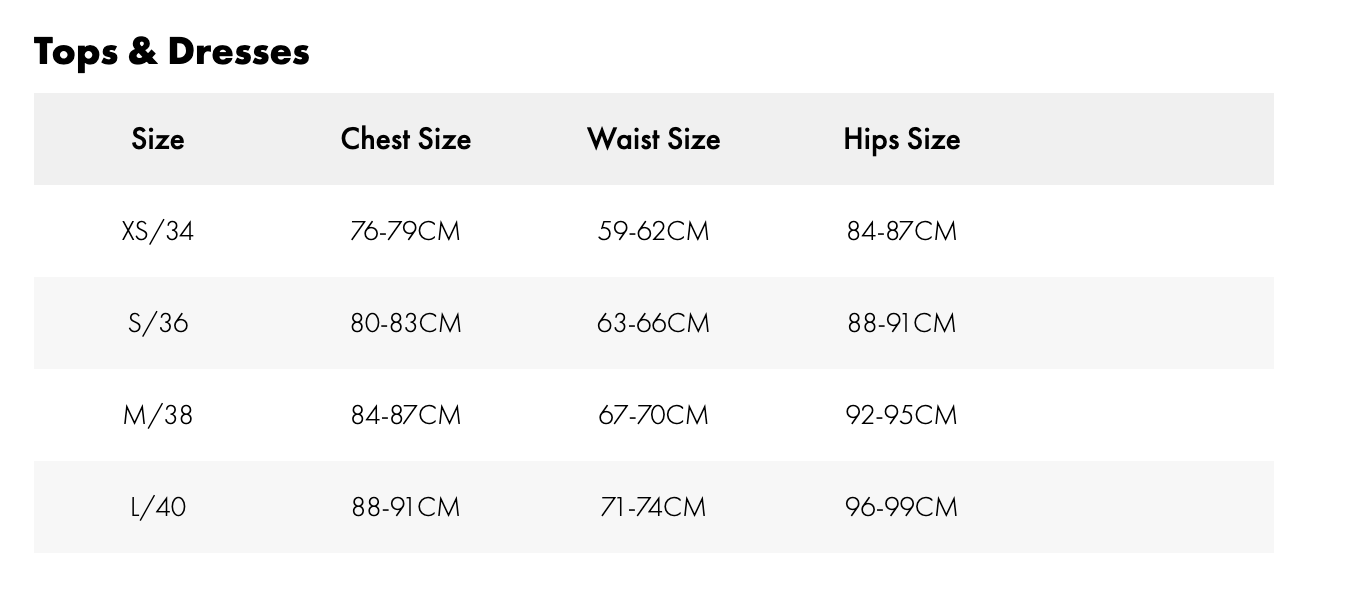Click the 88-91CM chest value for L/40
The height and width of the screenshot is (606, 1358).
pos(406,507)
